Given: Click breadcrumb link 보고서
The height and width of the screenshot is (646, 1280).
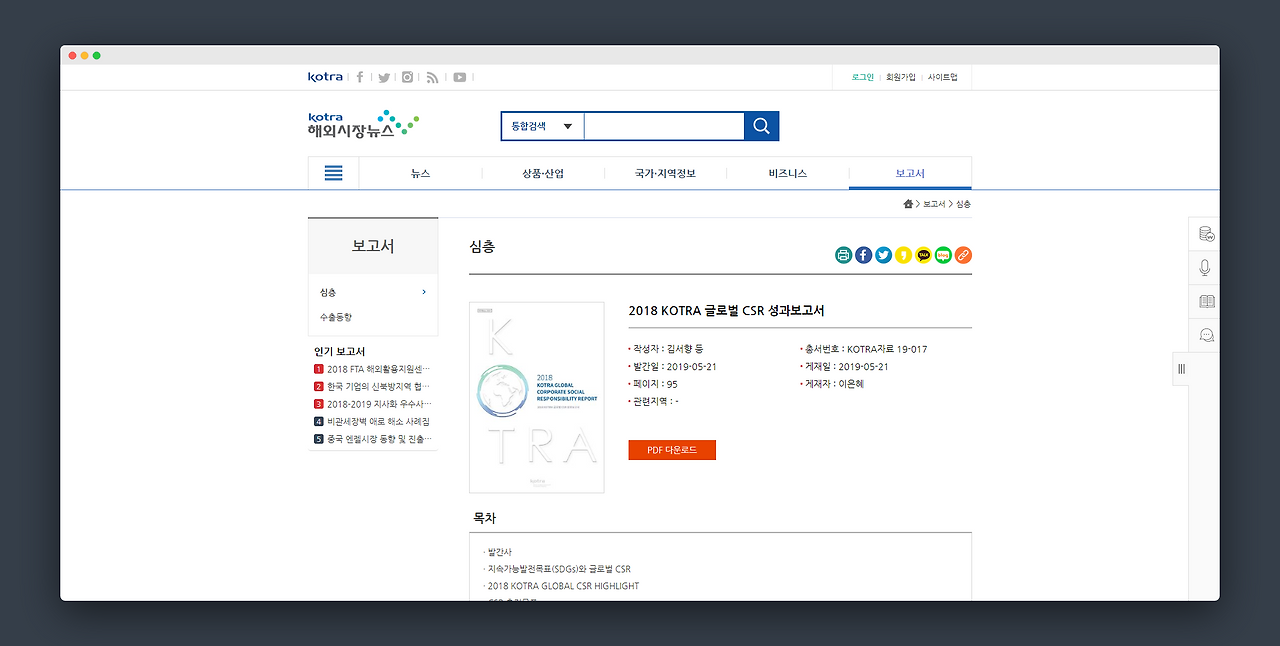Looking at the screenshot, I should [x=934, y=204].
